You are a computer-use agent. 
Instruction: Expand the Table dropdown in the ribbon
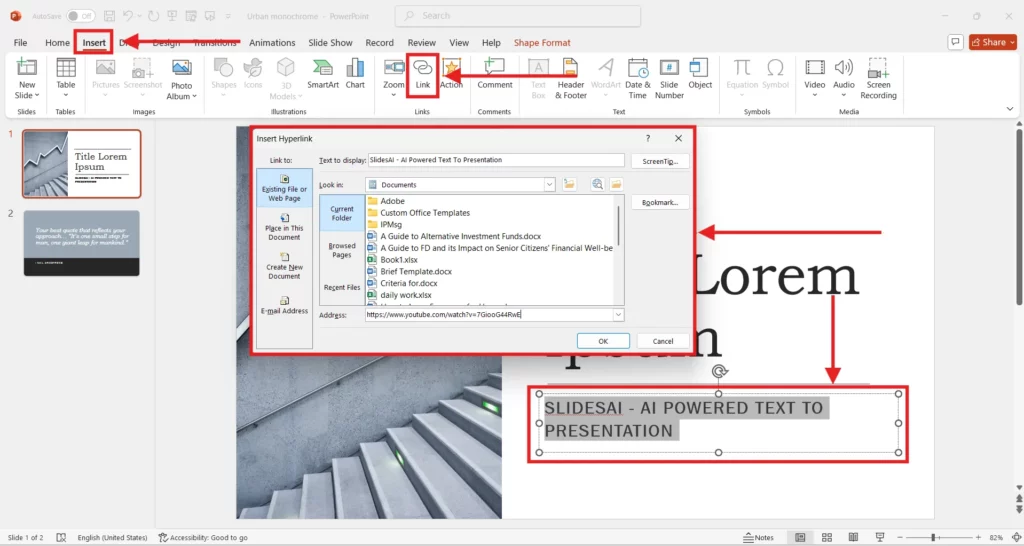pos(66,96)
